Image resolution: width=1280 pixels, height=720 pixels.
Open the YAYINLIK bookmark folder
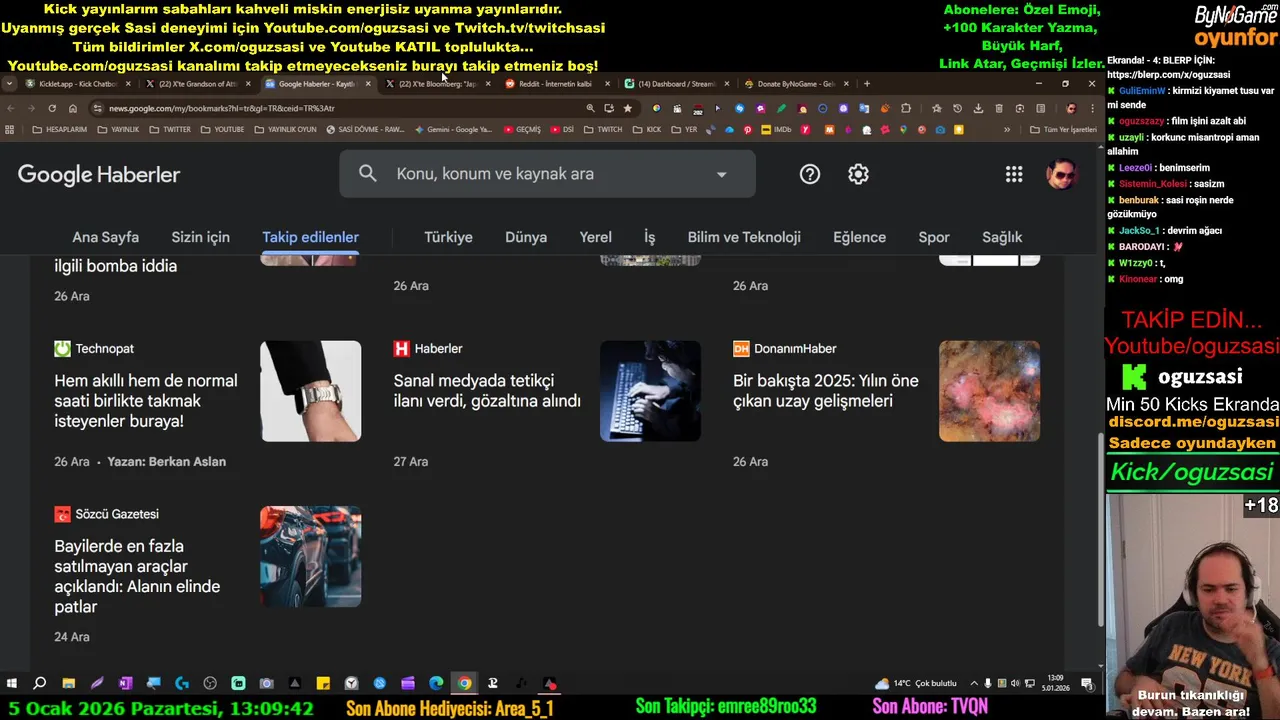[x=118, y=129]
